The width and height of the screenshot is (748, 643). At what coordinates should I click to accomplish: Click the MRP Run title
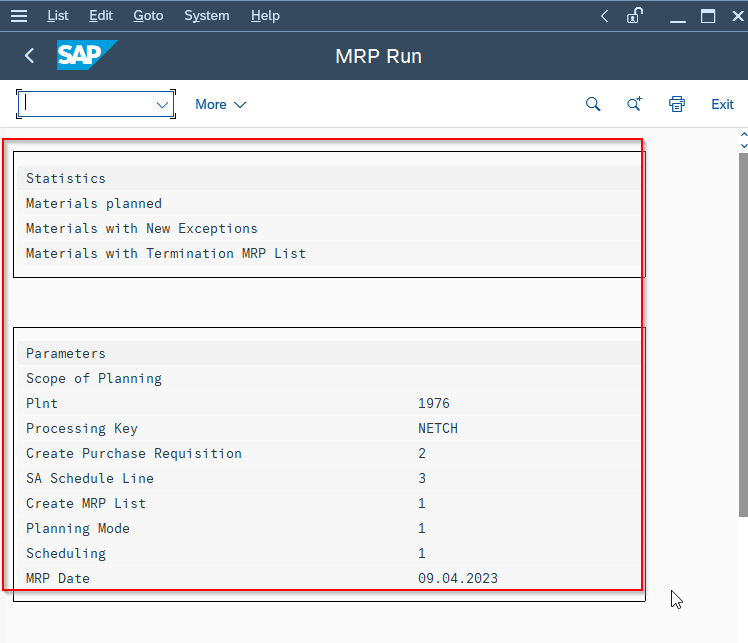pos(379,56)
